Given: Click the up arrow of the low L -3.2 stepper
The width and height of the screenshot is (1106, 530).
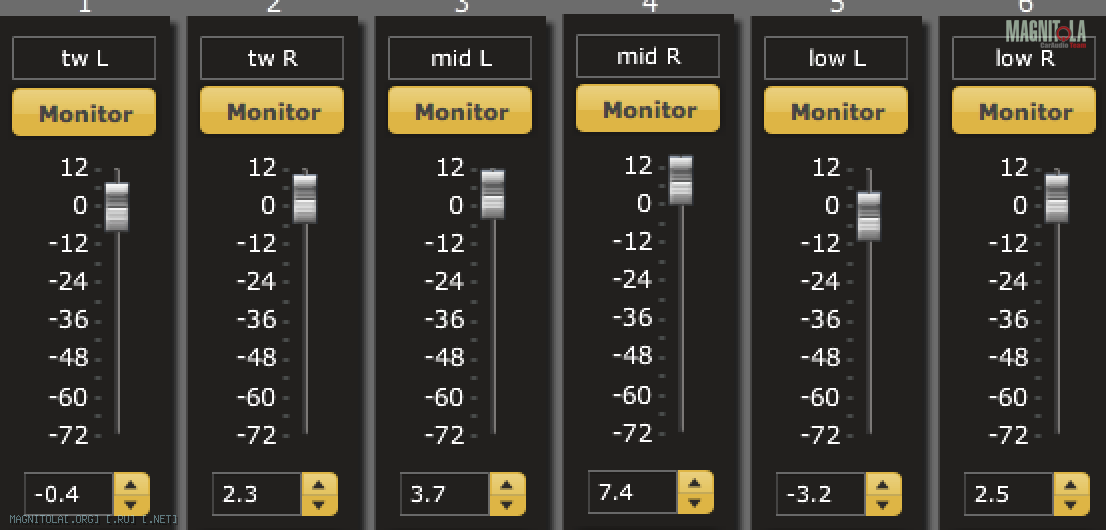Looking at the screenshot, I should pos(883,484).
